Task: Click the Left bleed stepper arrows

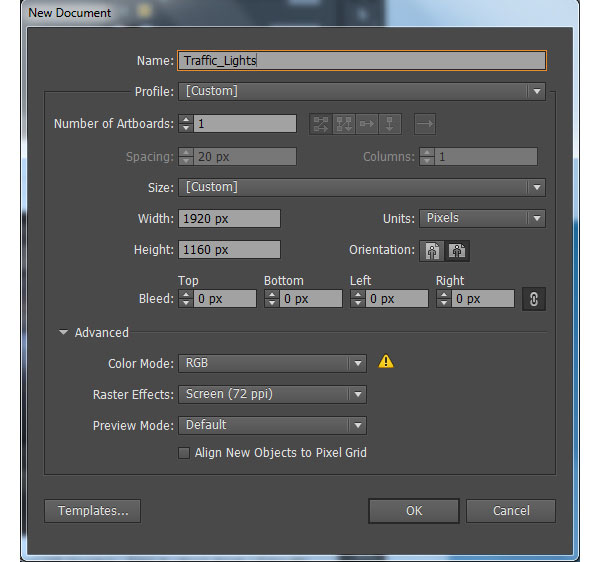Action: [x=358, y=298]
